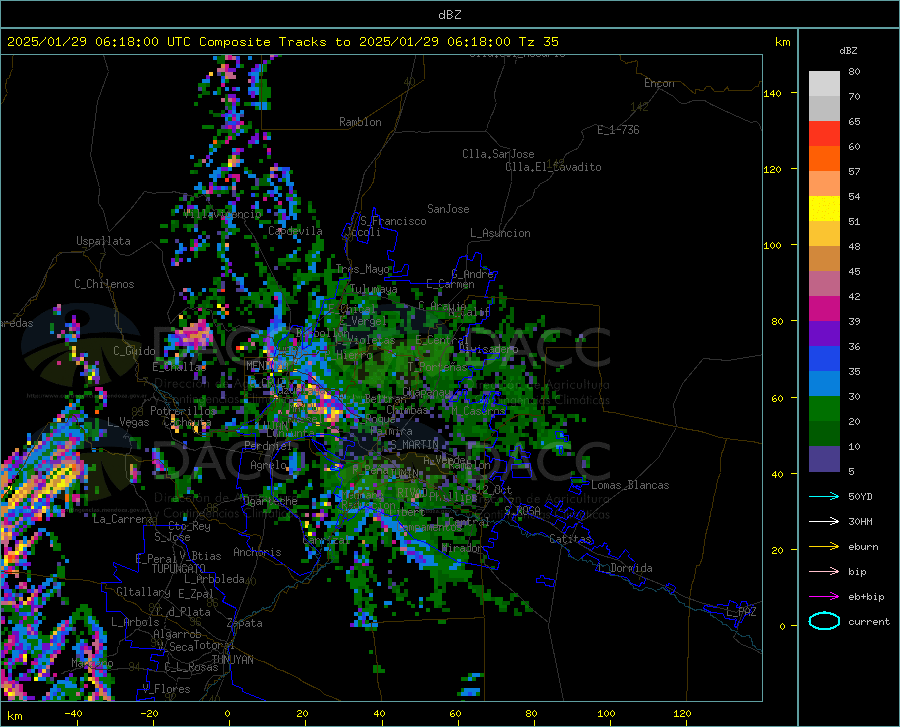Click the La_Carrera place label
This screenshot has height=727, width=900.
pyautogui.click(x=123, y=519)
